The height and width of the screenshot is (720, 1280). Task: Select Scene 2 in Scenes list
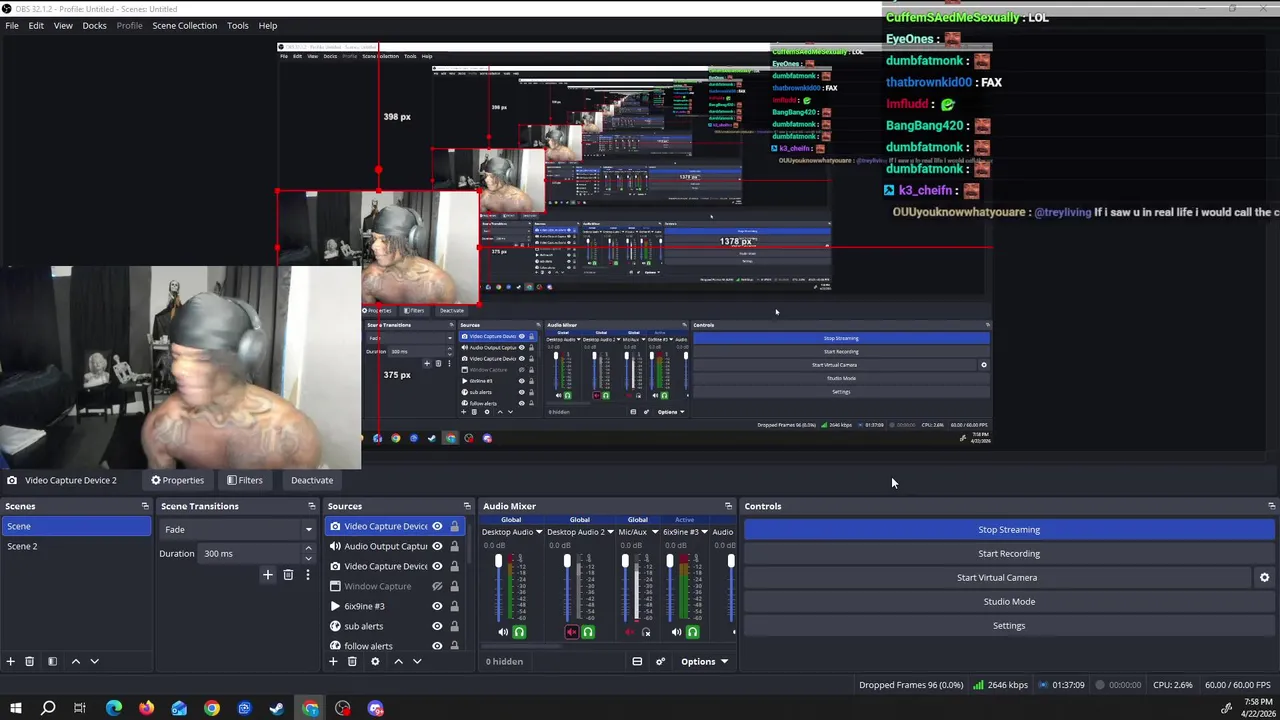click(x=75, y=546)
